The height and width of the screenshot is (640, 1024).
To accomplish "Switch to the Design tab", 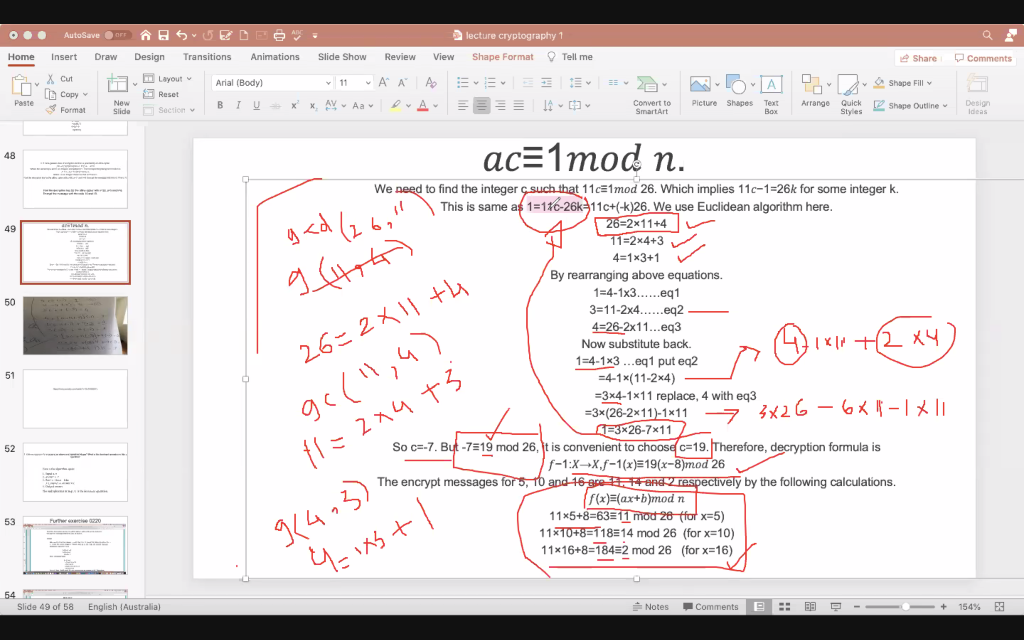I will (150, 57).
